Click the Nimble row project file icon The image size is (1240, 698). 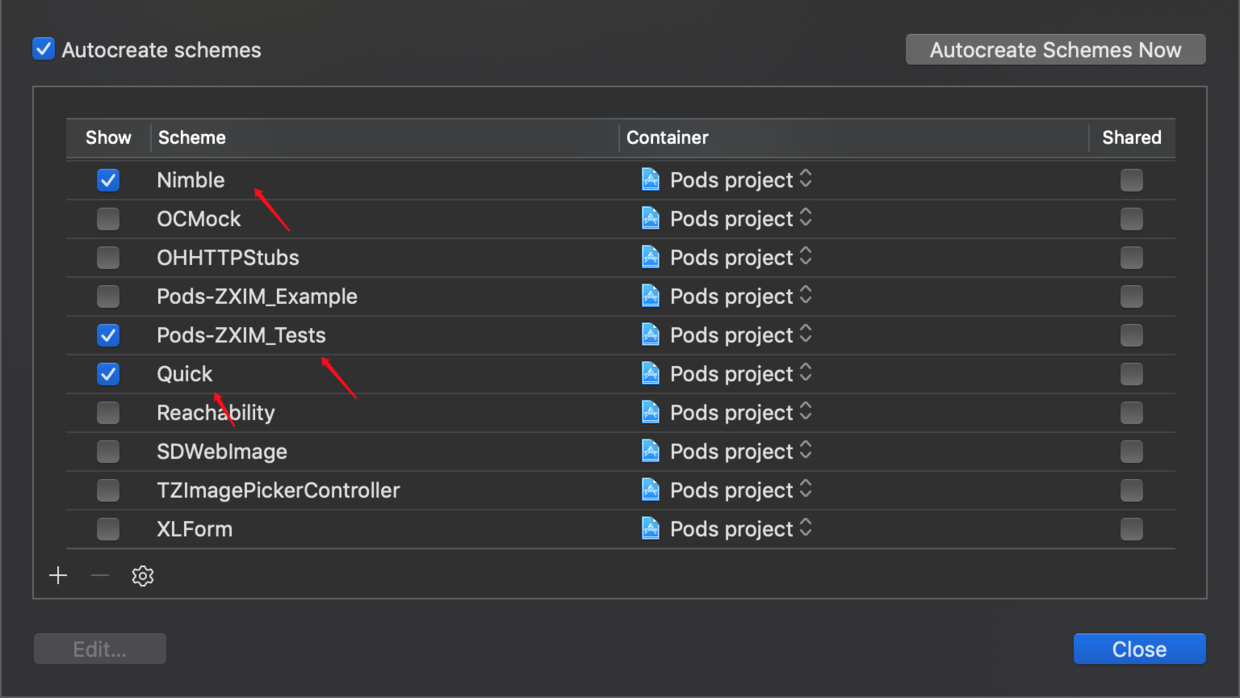pyautogui.click(x=650, y=180)
